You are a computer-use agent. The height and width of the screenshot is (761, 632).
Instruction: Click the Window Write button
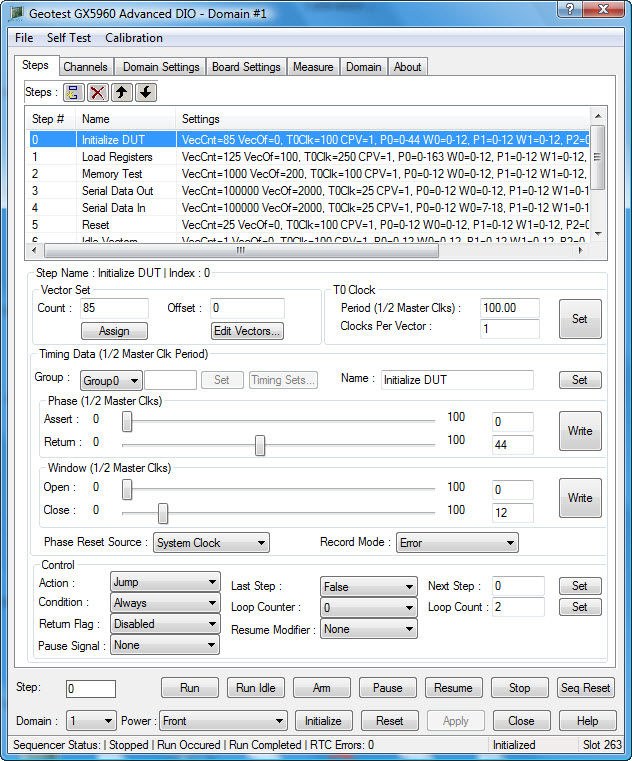click(580, 498)
